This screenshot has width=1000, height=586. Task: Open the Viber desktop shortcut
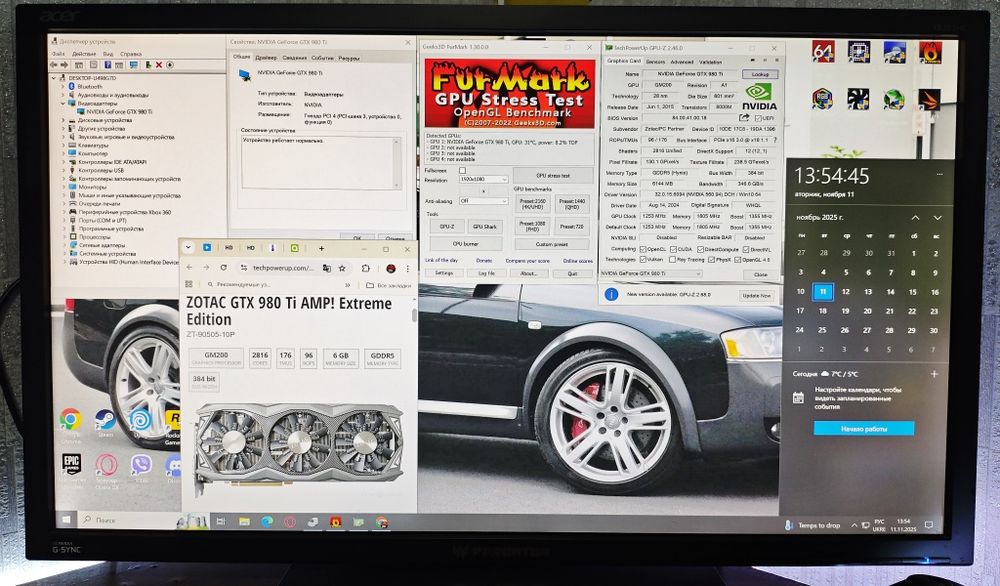[140, 464]
